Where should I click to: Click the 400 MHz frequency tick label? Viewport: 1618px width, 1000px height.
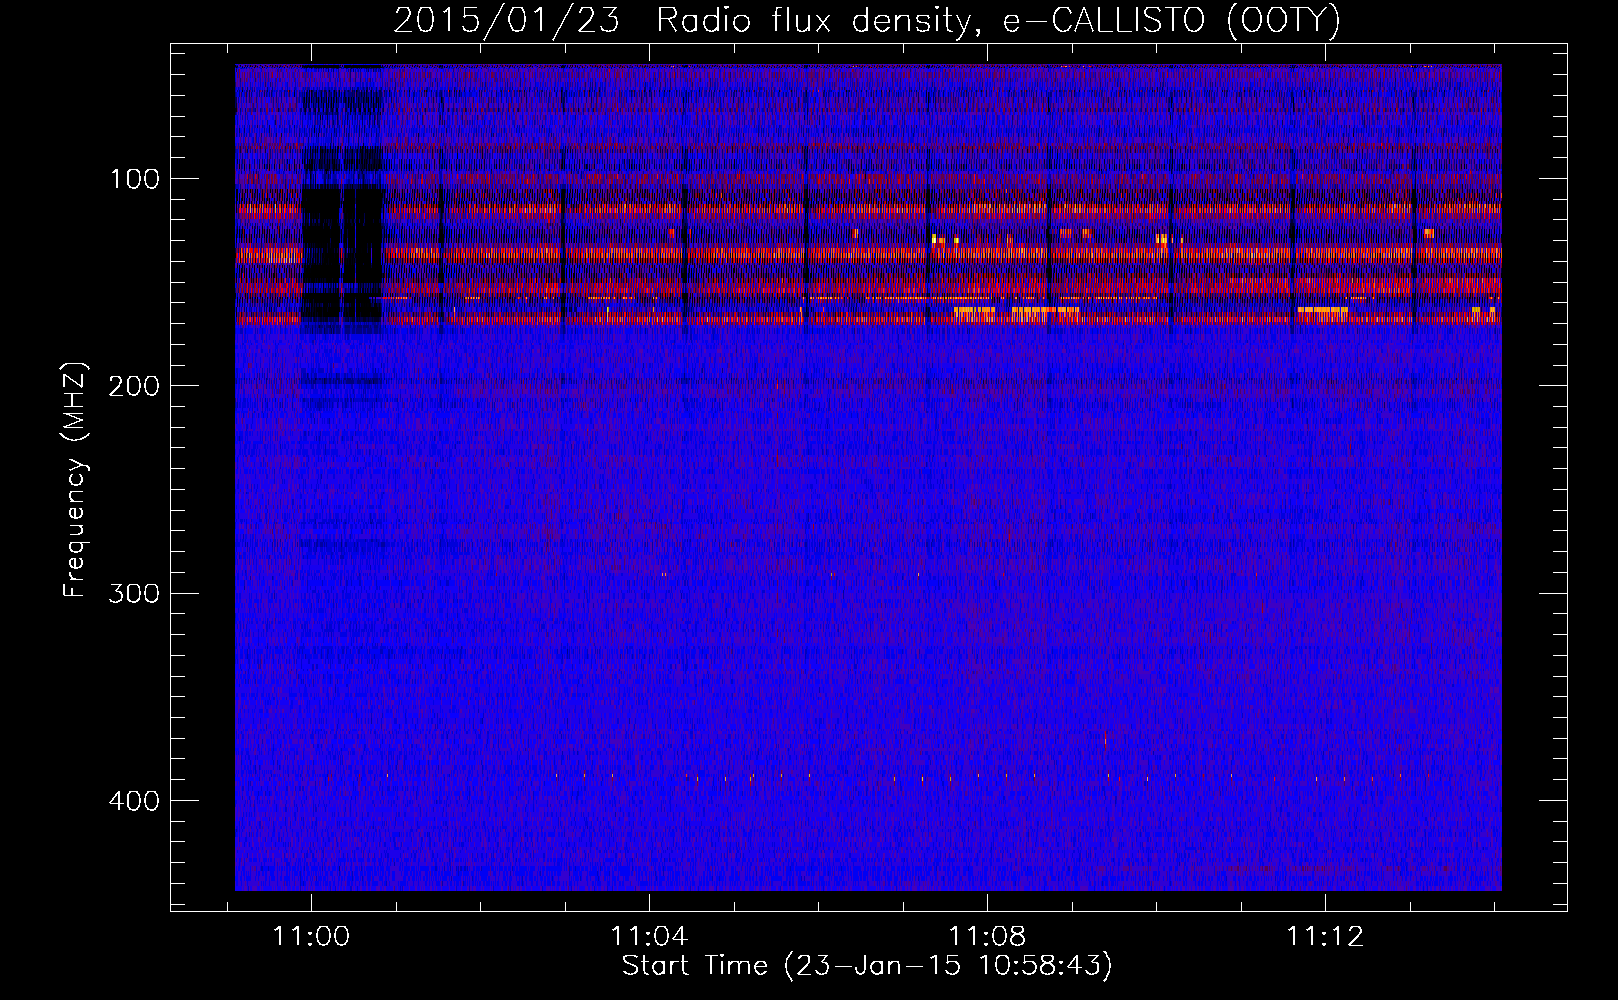pyautogui.click(x=135, y=801)
